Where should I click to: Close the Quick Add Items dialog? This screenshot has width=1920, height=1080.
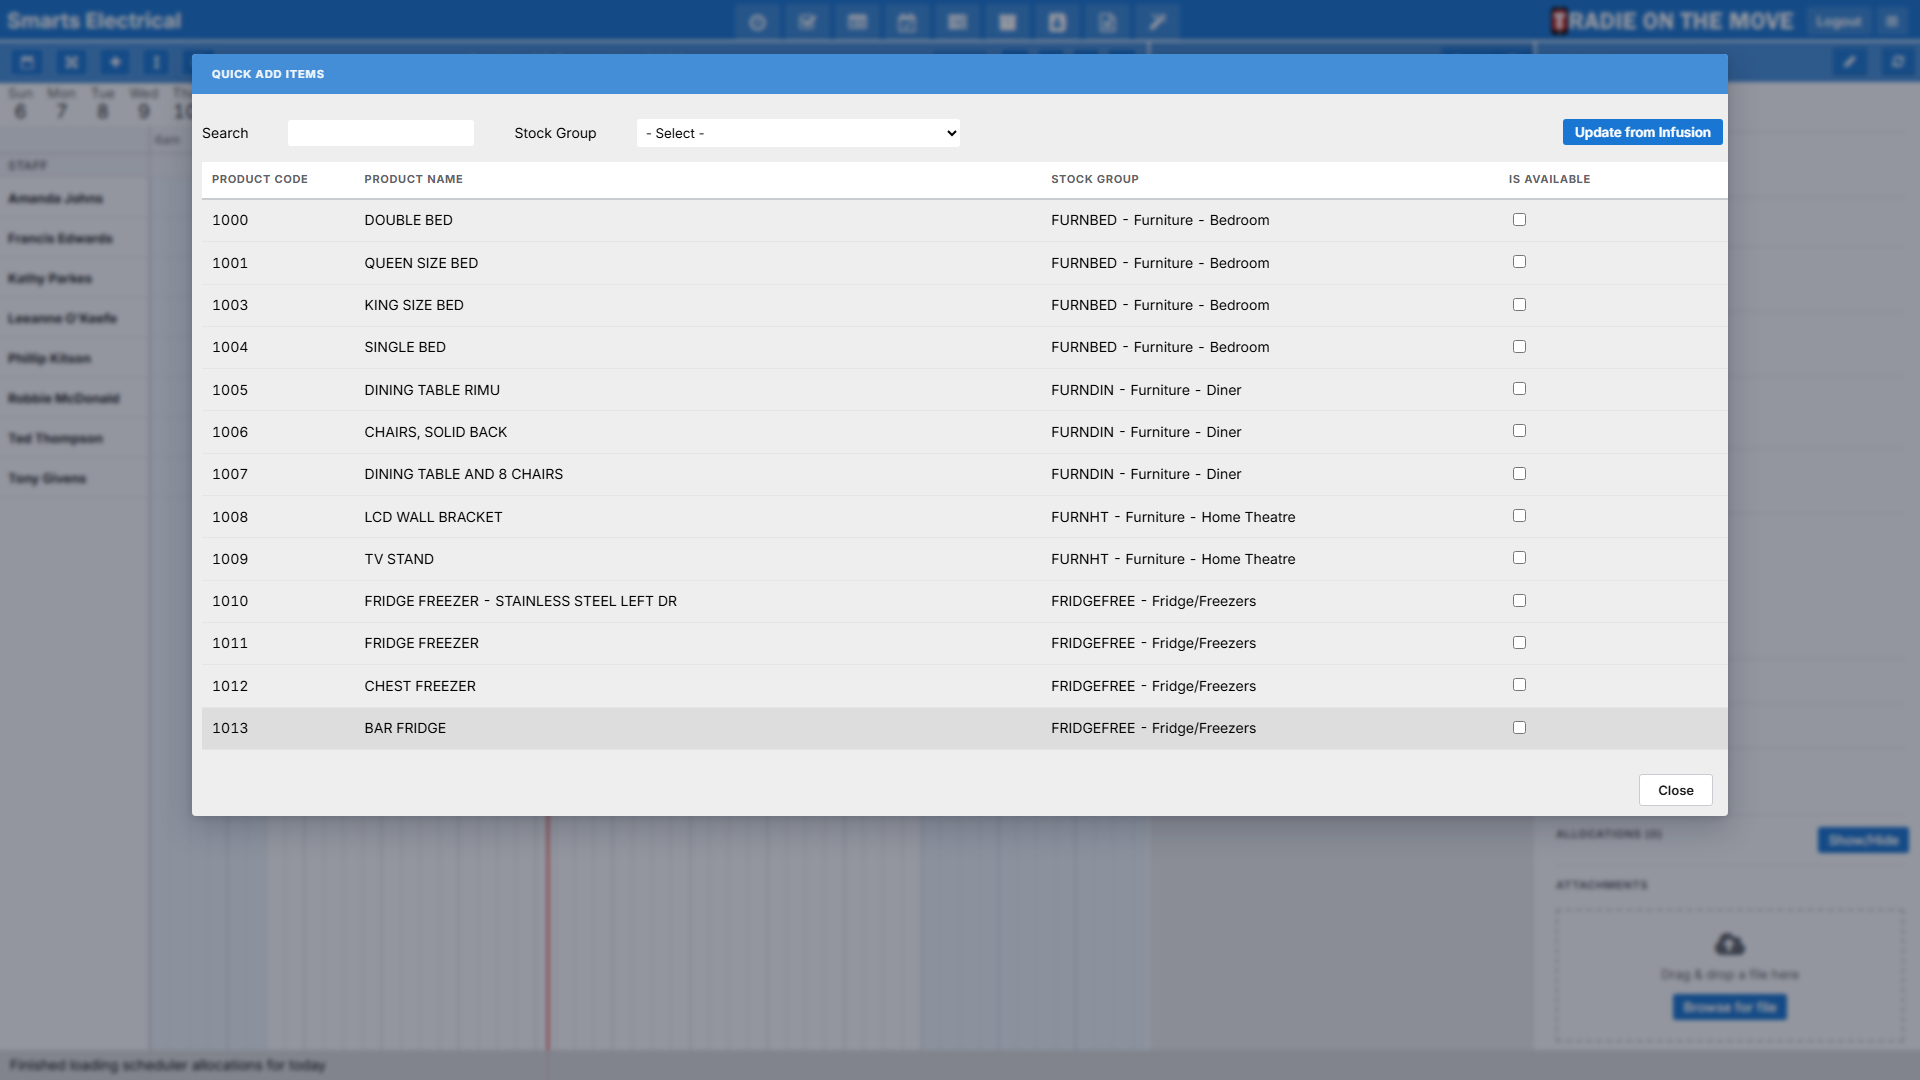1675,790
